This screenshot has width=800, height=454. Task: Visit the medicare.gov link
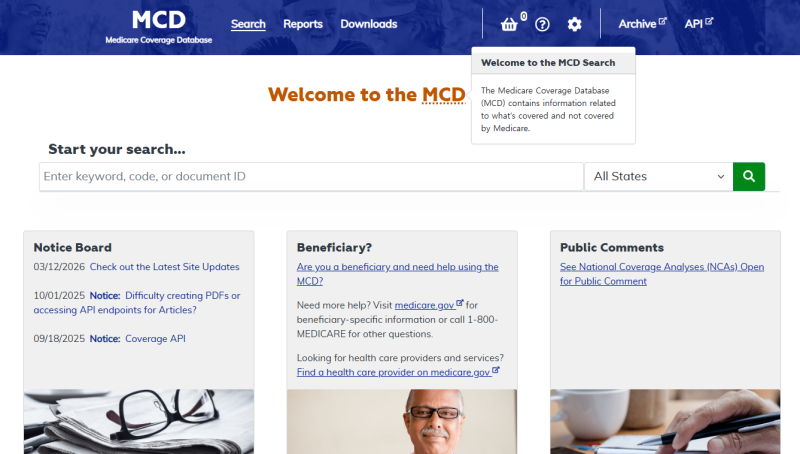point(429,305)
